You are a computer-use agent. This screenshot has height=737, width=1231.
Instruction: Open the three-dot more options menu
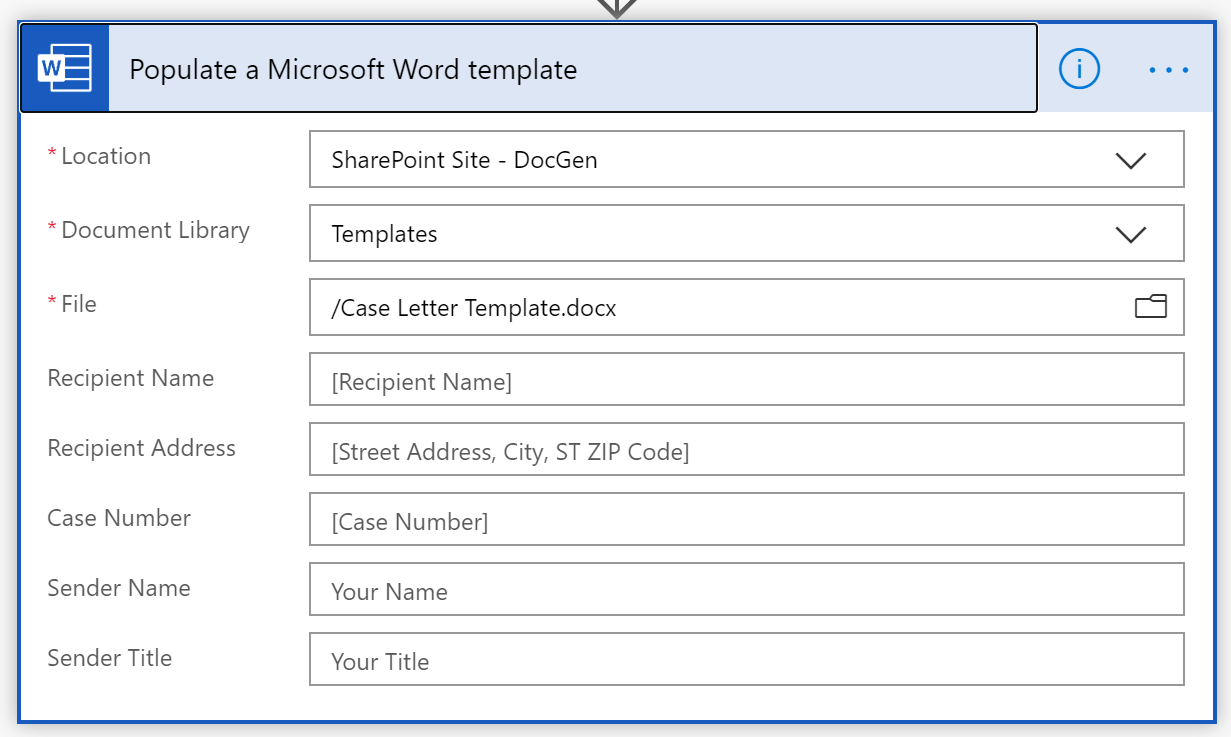pos(1168,70)
